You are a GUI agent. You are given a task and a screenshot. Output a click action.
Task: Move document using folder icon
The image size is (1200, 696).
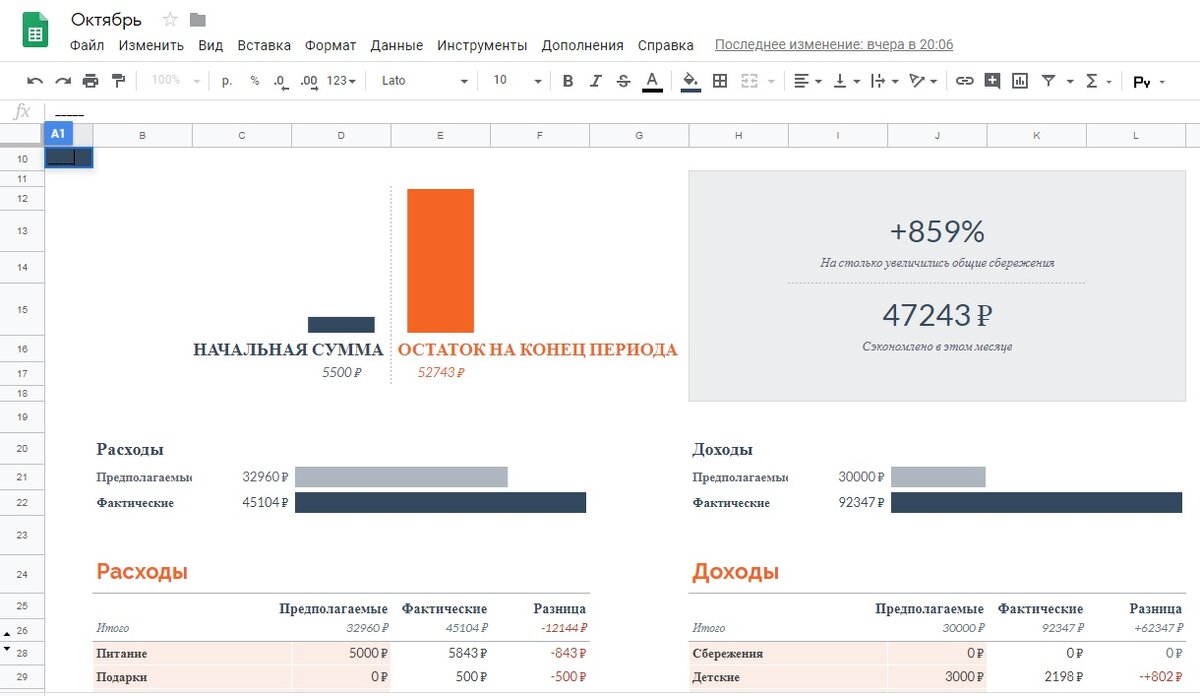(x=197, y=19)
